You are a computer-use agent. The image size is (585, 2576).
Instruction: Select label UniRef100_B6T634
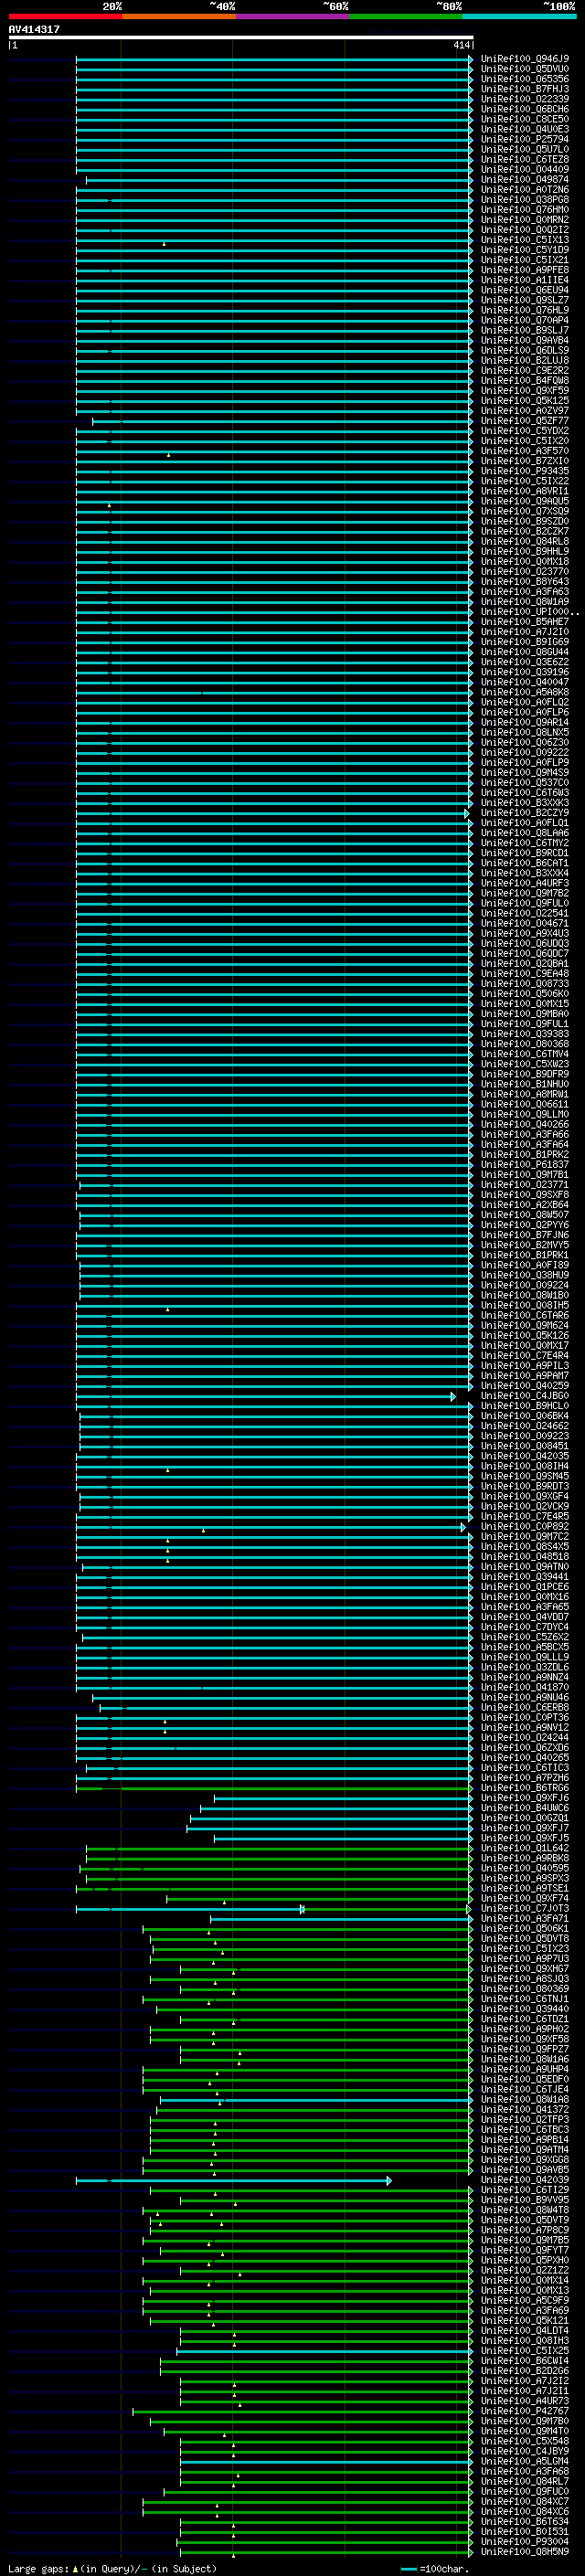[524, 2521]
